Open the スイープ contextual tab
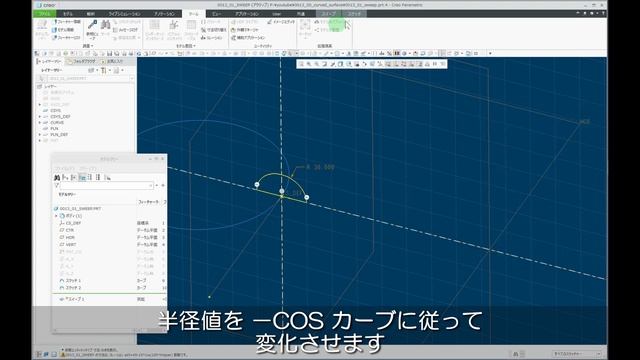Viewport: 640px width, 360px height. pos(329,13)
